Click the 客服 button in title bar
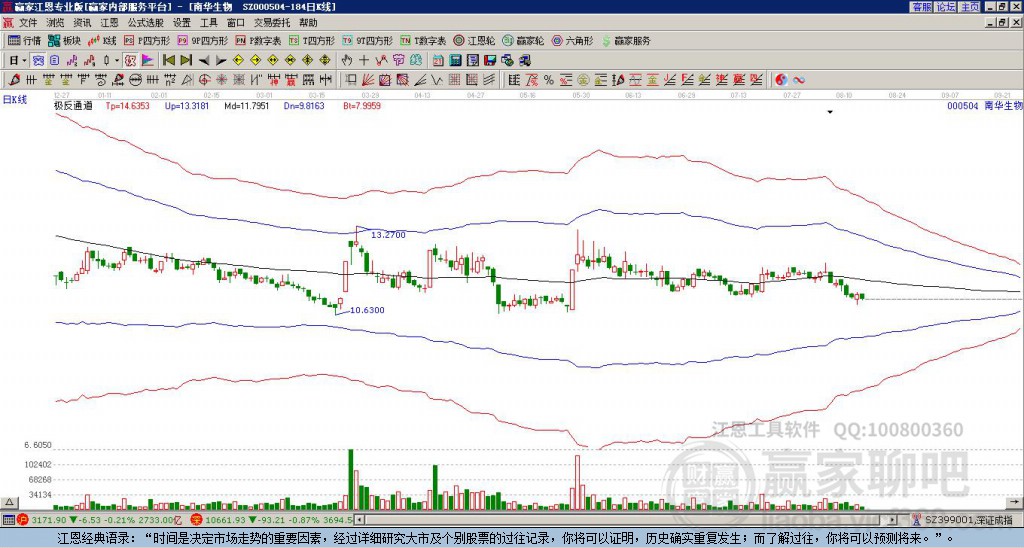The height and width of the screenshot is (548, 1024). click(921, 7)
